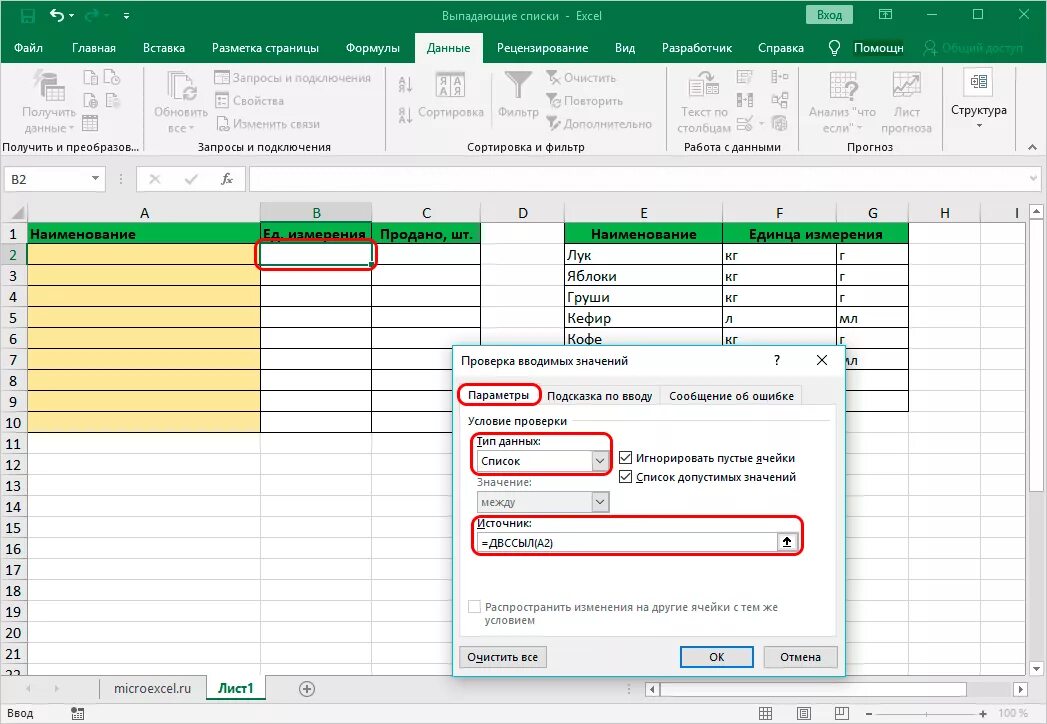Select the Лист1 sheet tab
Image resolution: width=1047 pixels, height=724 pixels.
pos(236,688)
